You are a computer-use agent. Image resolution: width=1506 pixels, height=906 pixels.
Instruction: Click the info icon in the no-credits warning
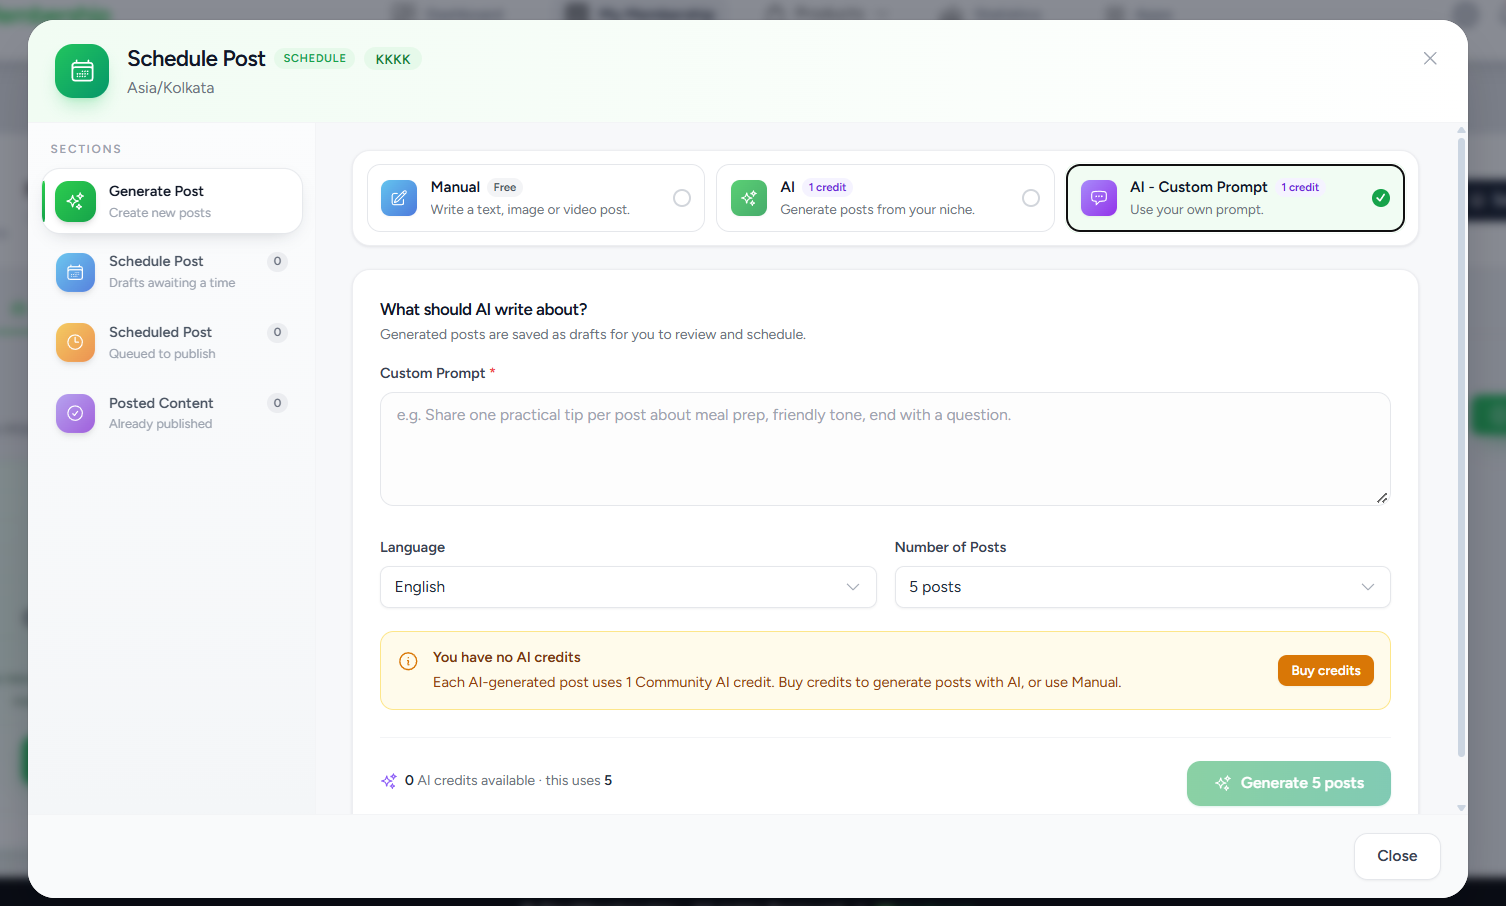click(408, 661)
